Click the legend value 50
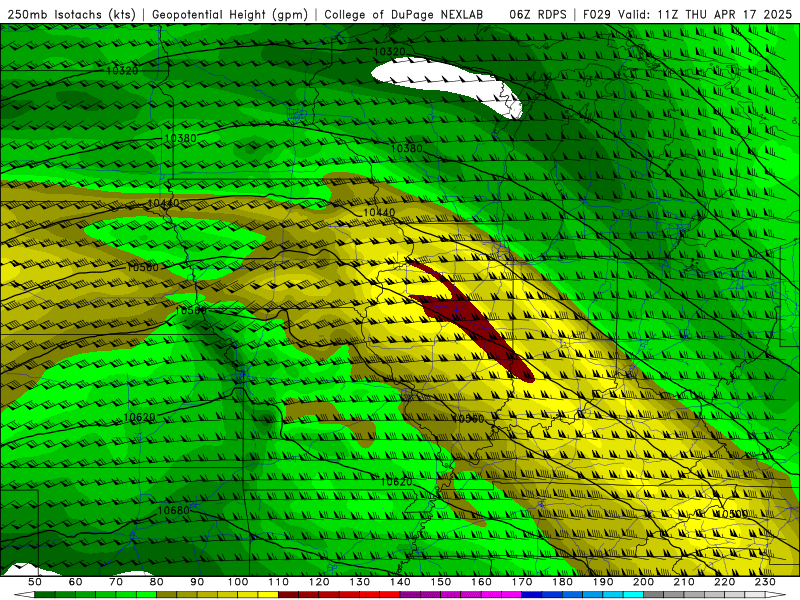This screenshot has width=800, height=600. [35, 582]
